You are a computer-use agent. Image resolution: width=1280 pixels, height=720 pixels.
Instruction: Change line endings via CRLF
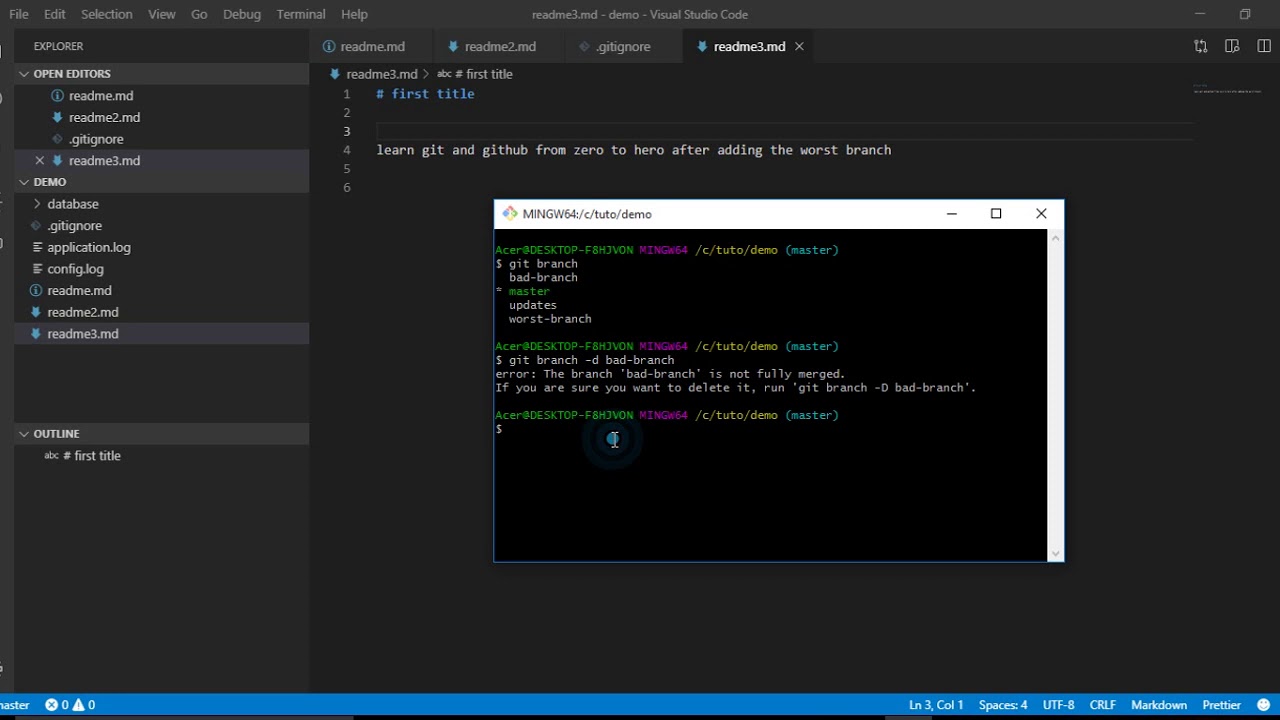pos(1102,705)
